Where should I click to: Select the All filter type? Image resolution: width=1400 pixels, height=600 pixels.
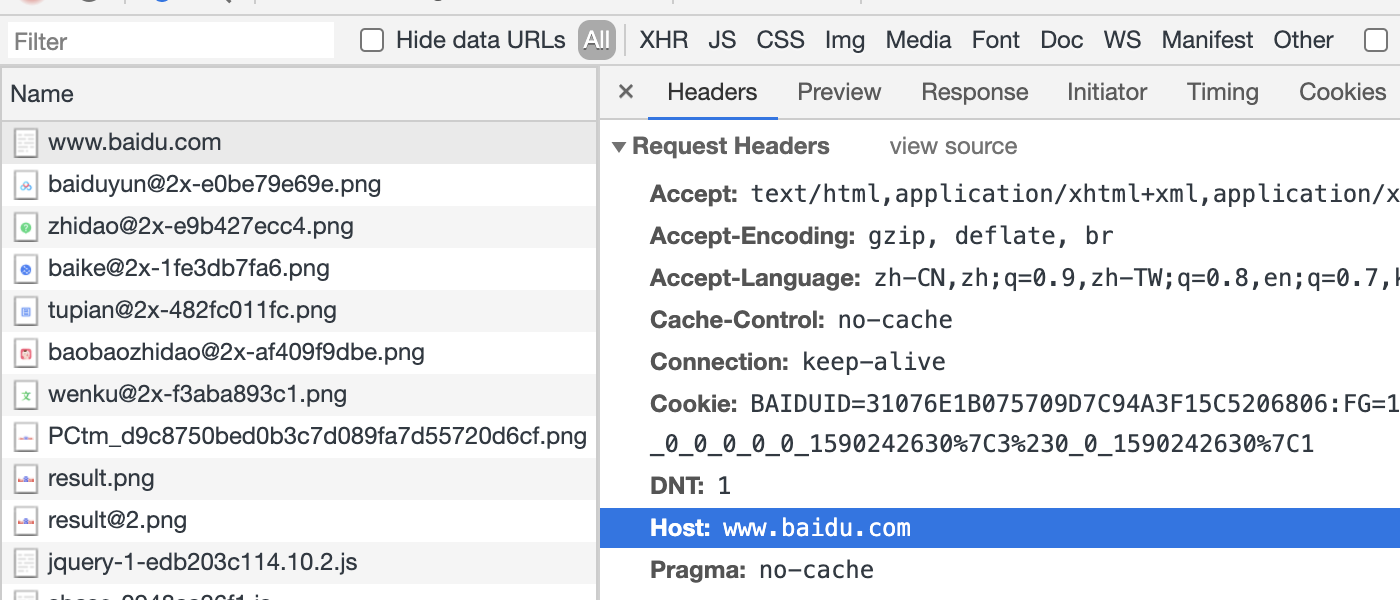tap(597, 40)
